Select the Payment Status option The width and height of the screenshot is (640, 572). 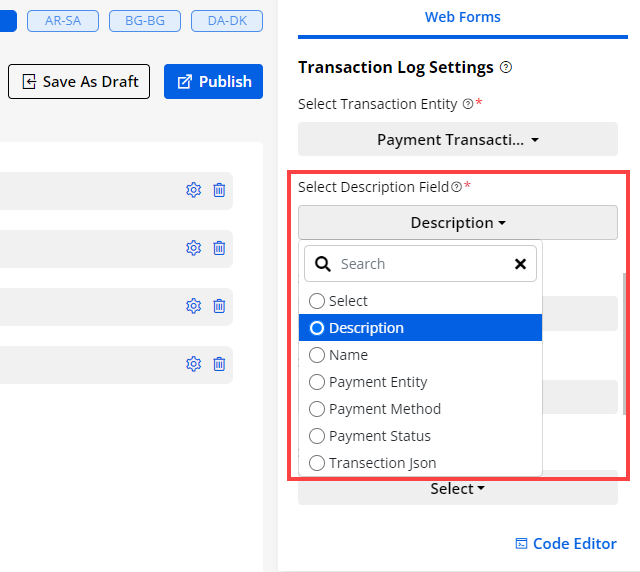(x=317, y=436)
